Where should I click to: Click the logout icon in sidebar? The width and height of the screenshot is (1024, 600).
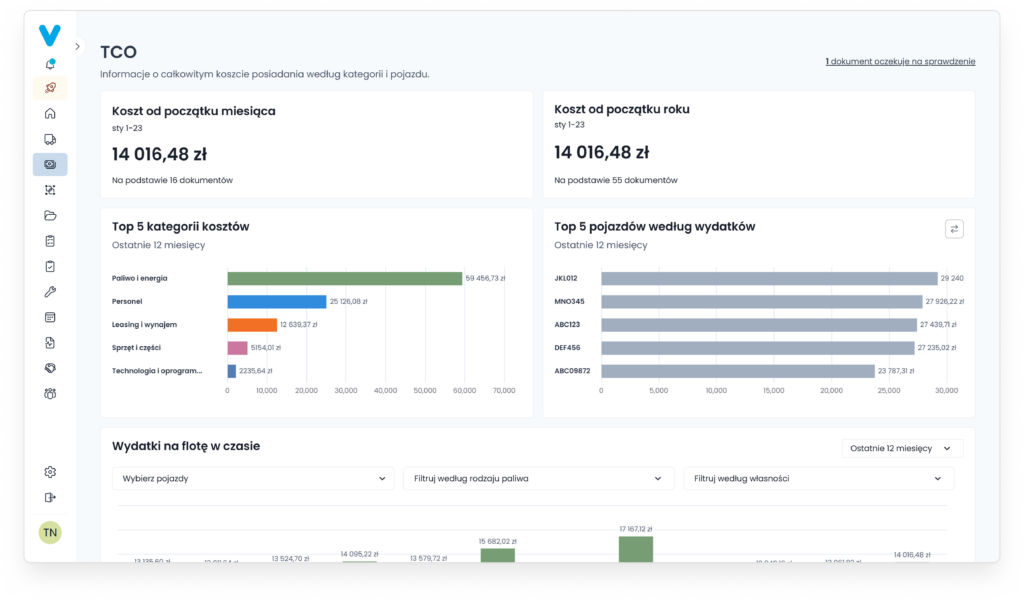50,497
